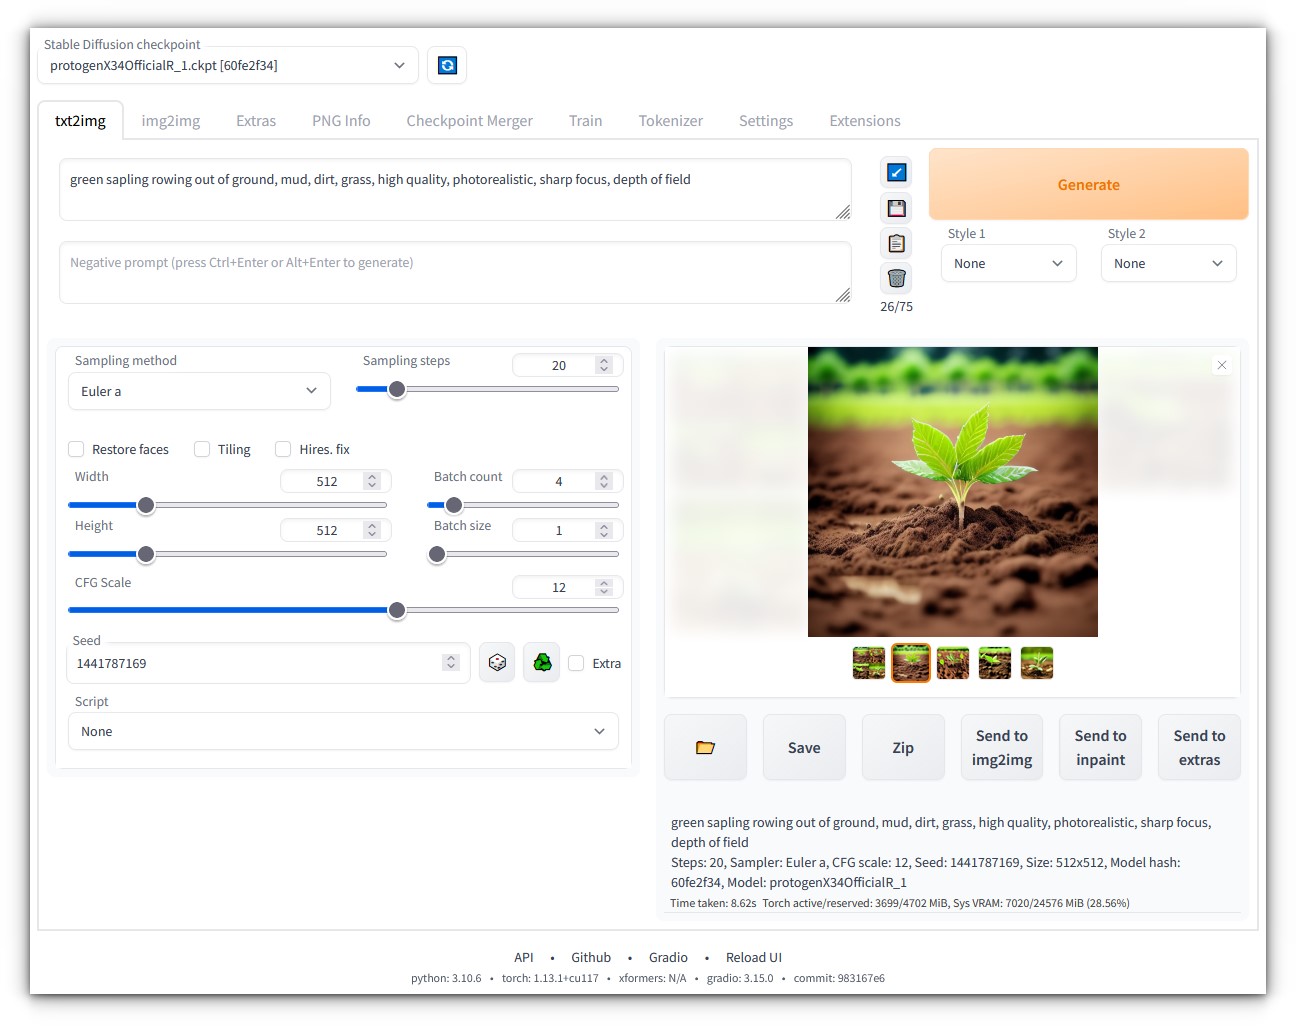Send the result to inpaint

(1100, 747)
